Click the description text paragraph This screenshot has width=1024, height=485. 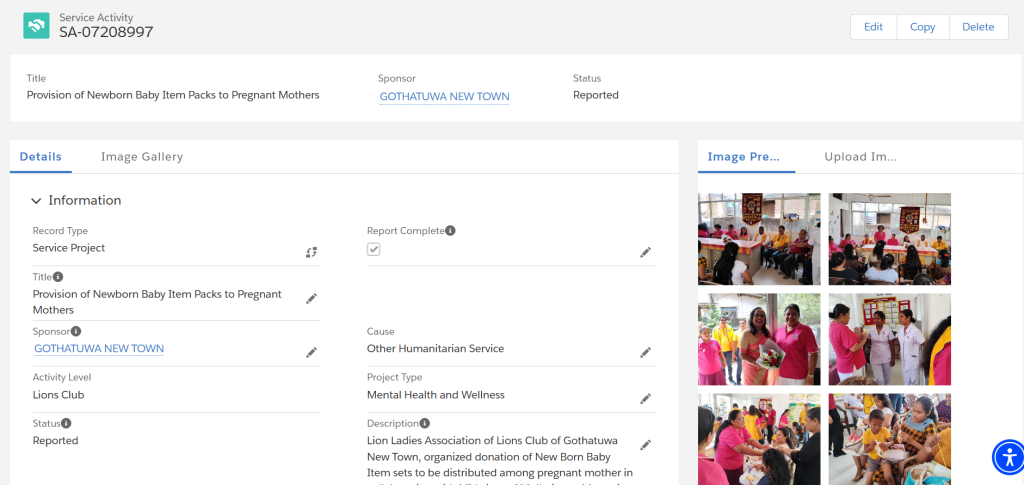(500, 460)
